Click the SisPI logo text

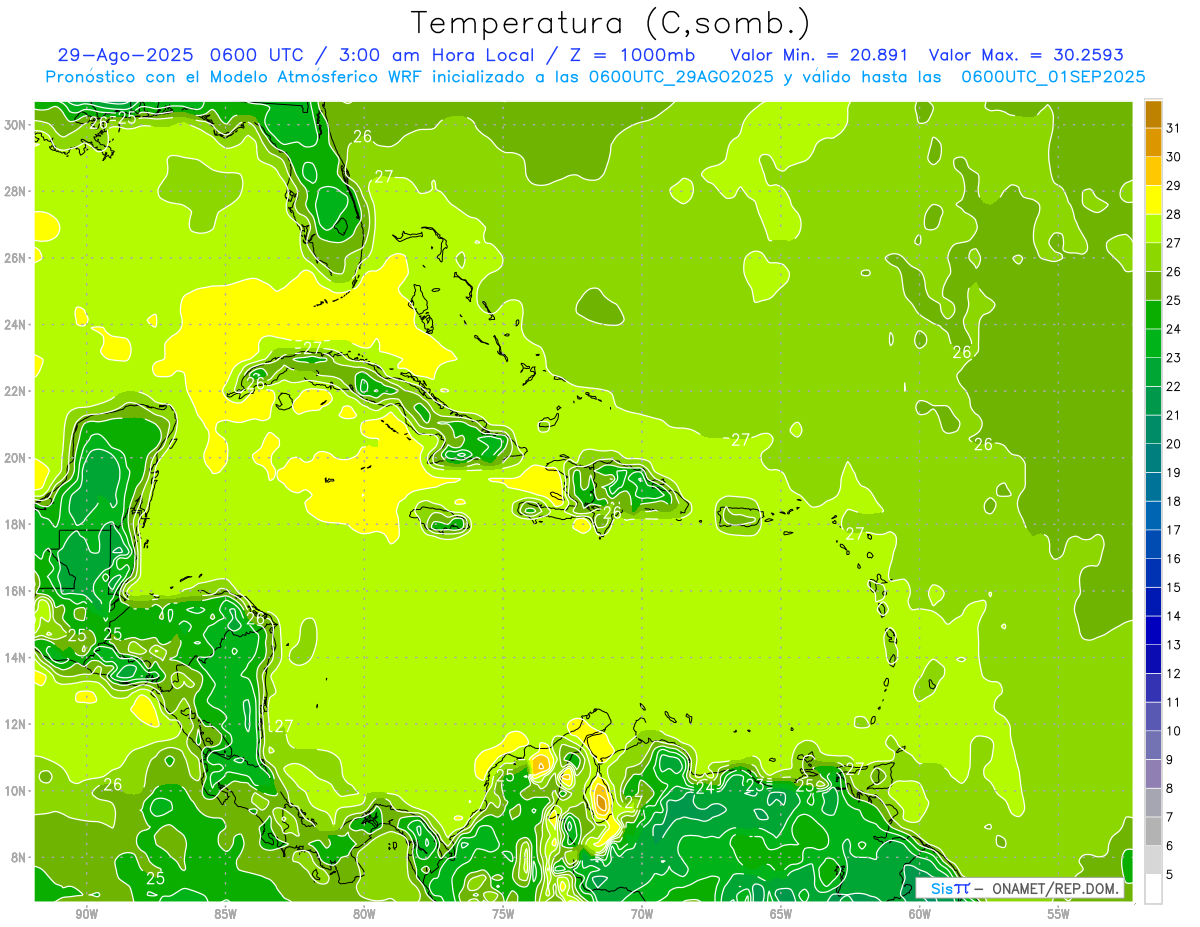(x=949, y=889)
